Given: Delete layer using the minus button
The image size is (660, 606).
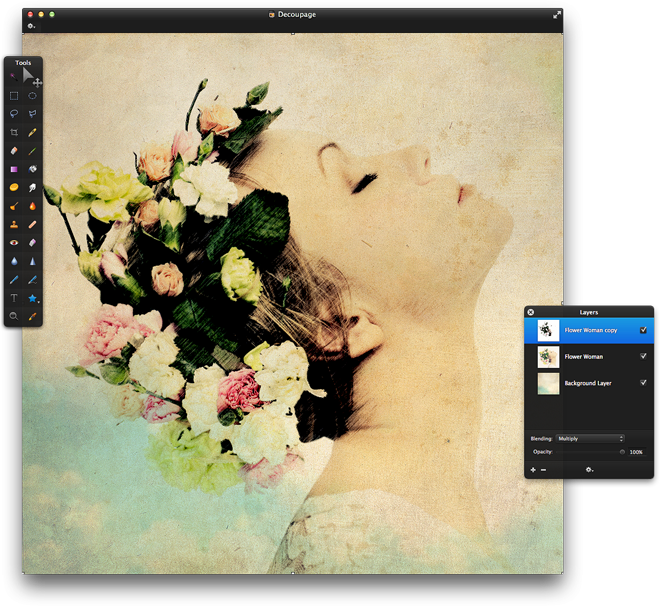Looking at the screenshot, I should pos(544,469).
